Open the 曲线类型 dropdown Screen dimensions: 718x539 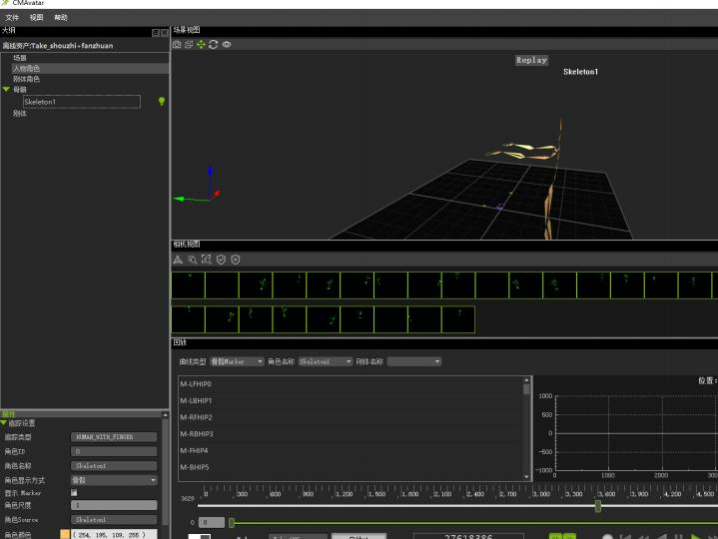click(x=237, y=361)
